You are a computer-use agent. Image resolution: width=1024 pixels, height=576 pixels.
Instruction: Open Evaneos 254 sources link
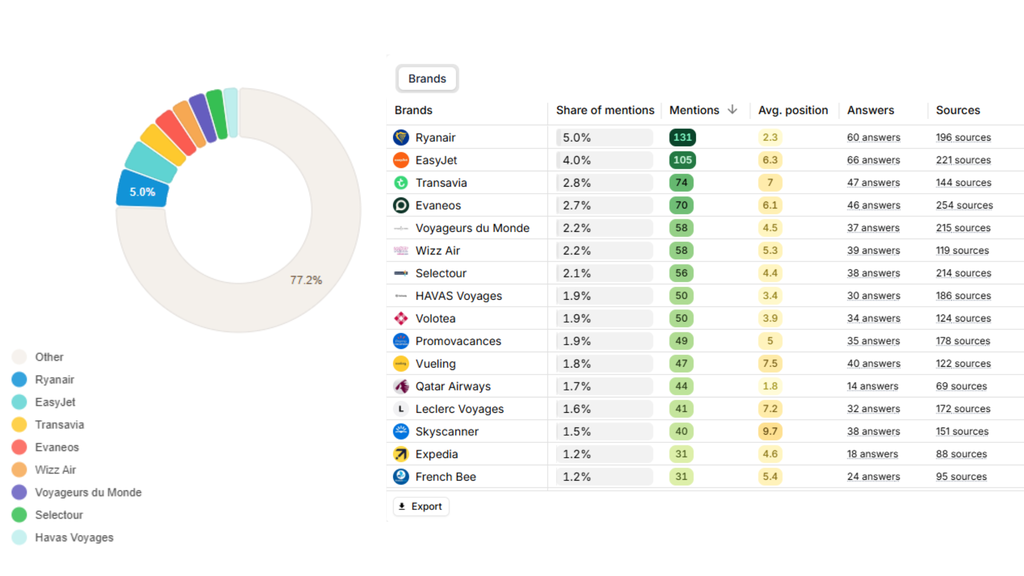pyautogui.click(x=964, y=206)
